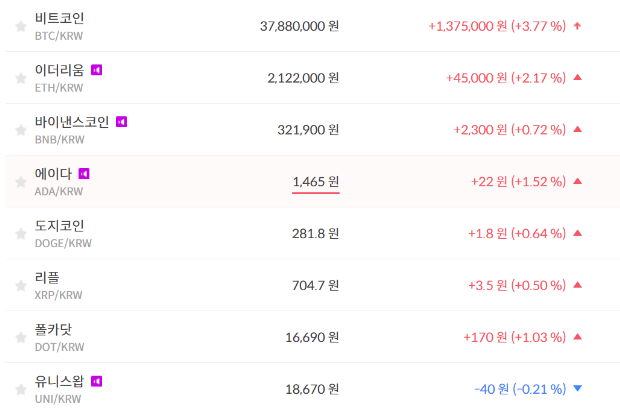Click the blue down triangle on the UNI row

point(577,389)
